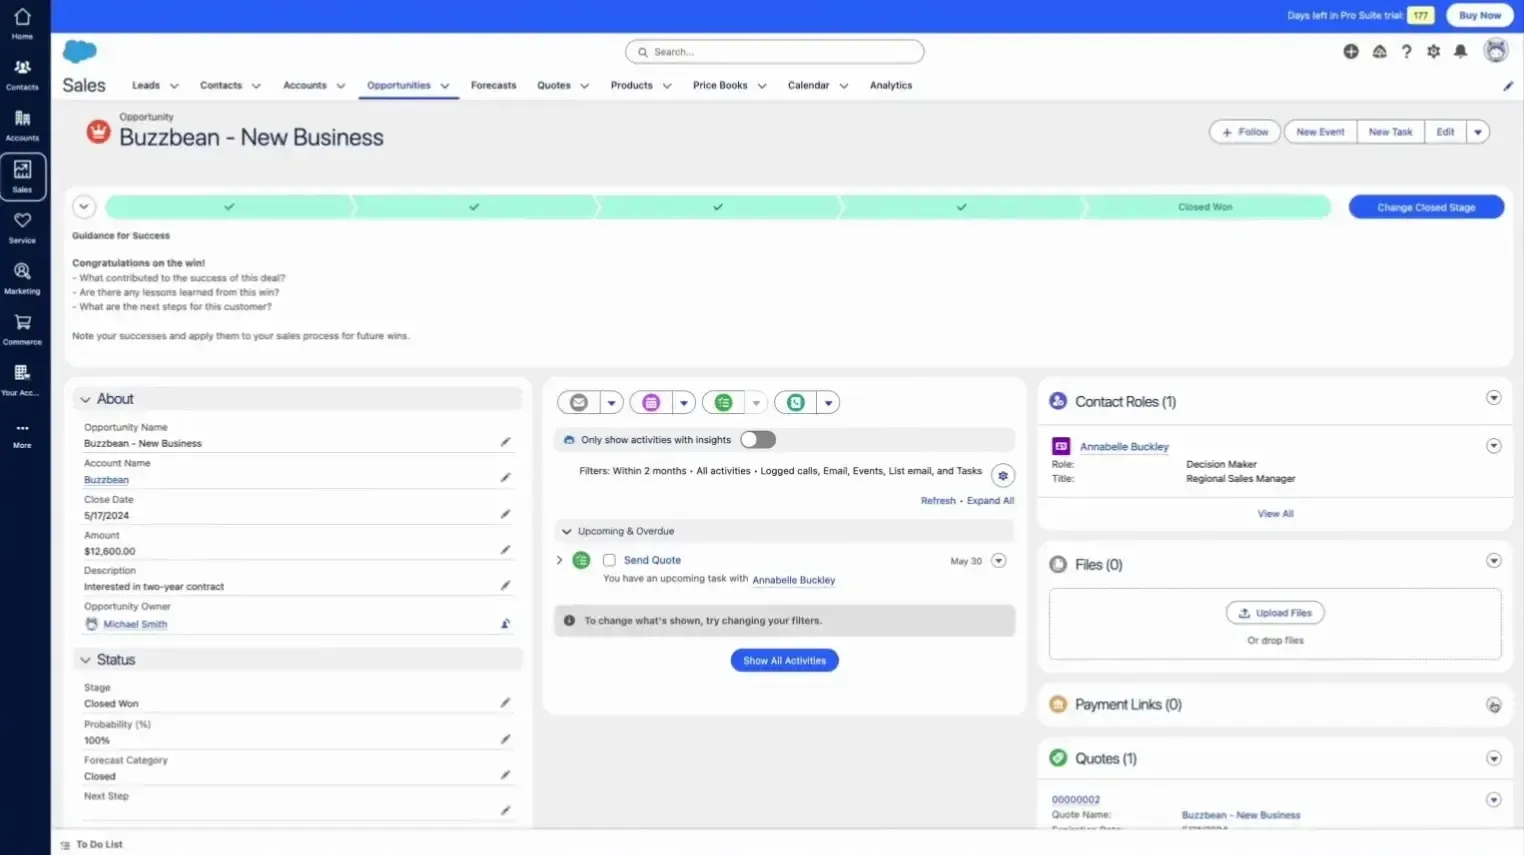Open the Opportunities tab dropdown chevron
1524x855 pixels.
[445, 86]
